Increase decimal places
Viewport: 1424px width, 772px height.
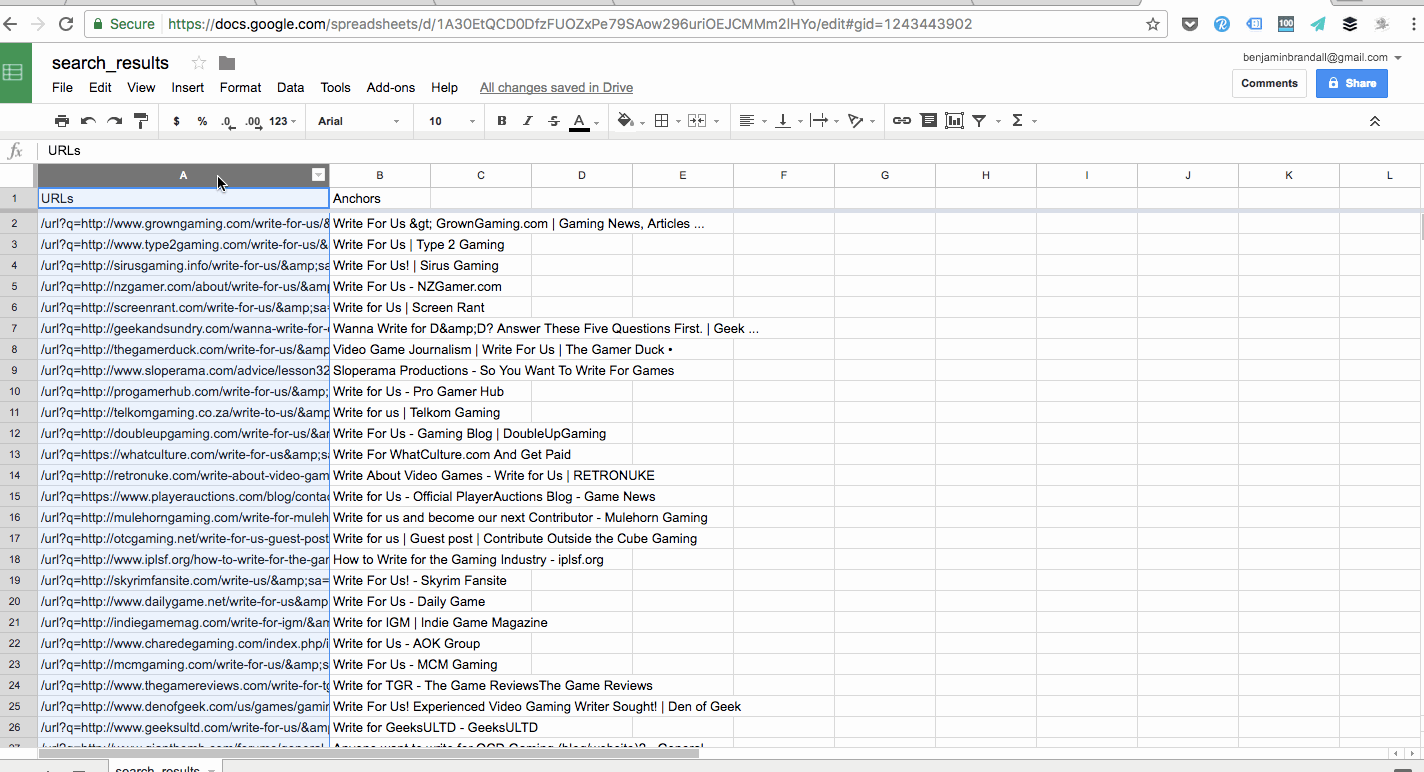point(254,121)
